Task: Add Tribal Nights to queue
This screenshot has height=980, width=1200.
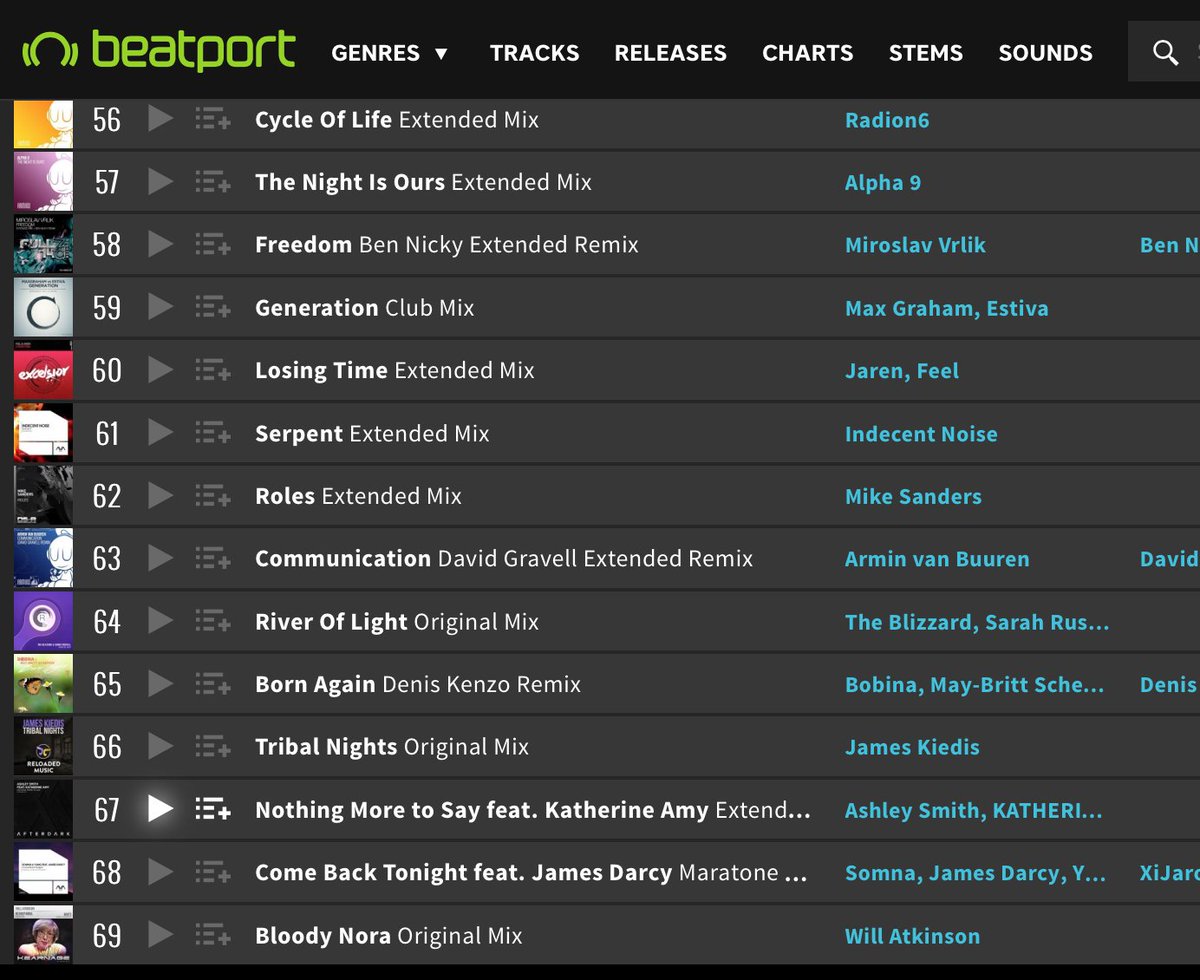Action: pyautogui.click(x=213, y=747)
